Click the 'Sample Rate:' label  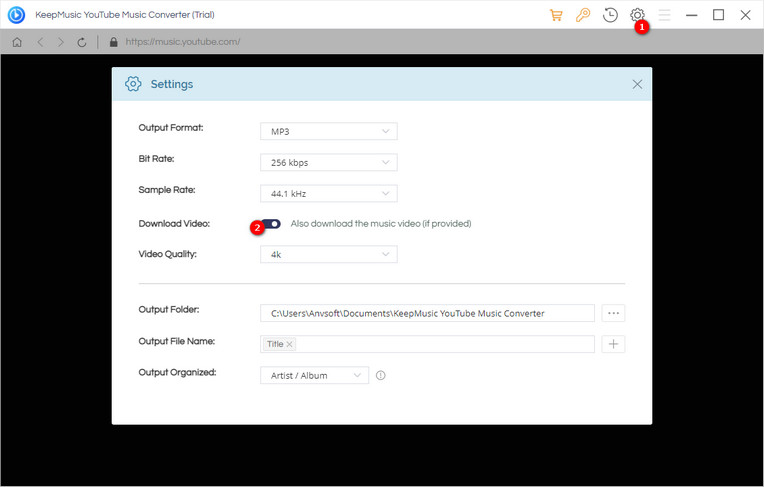pyautogui.click(x=167, y=190)
